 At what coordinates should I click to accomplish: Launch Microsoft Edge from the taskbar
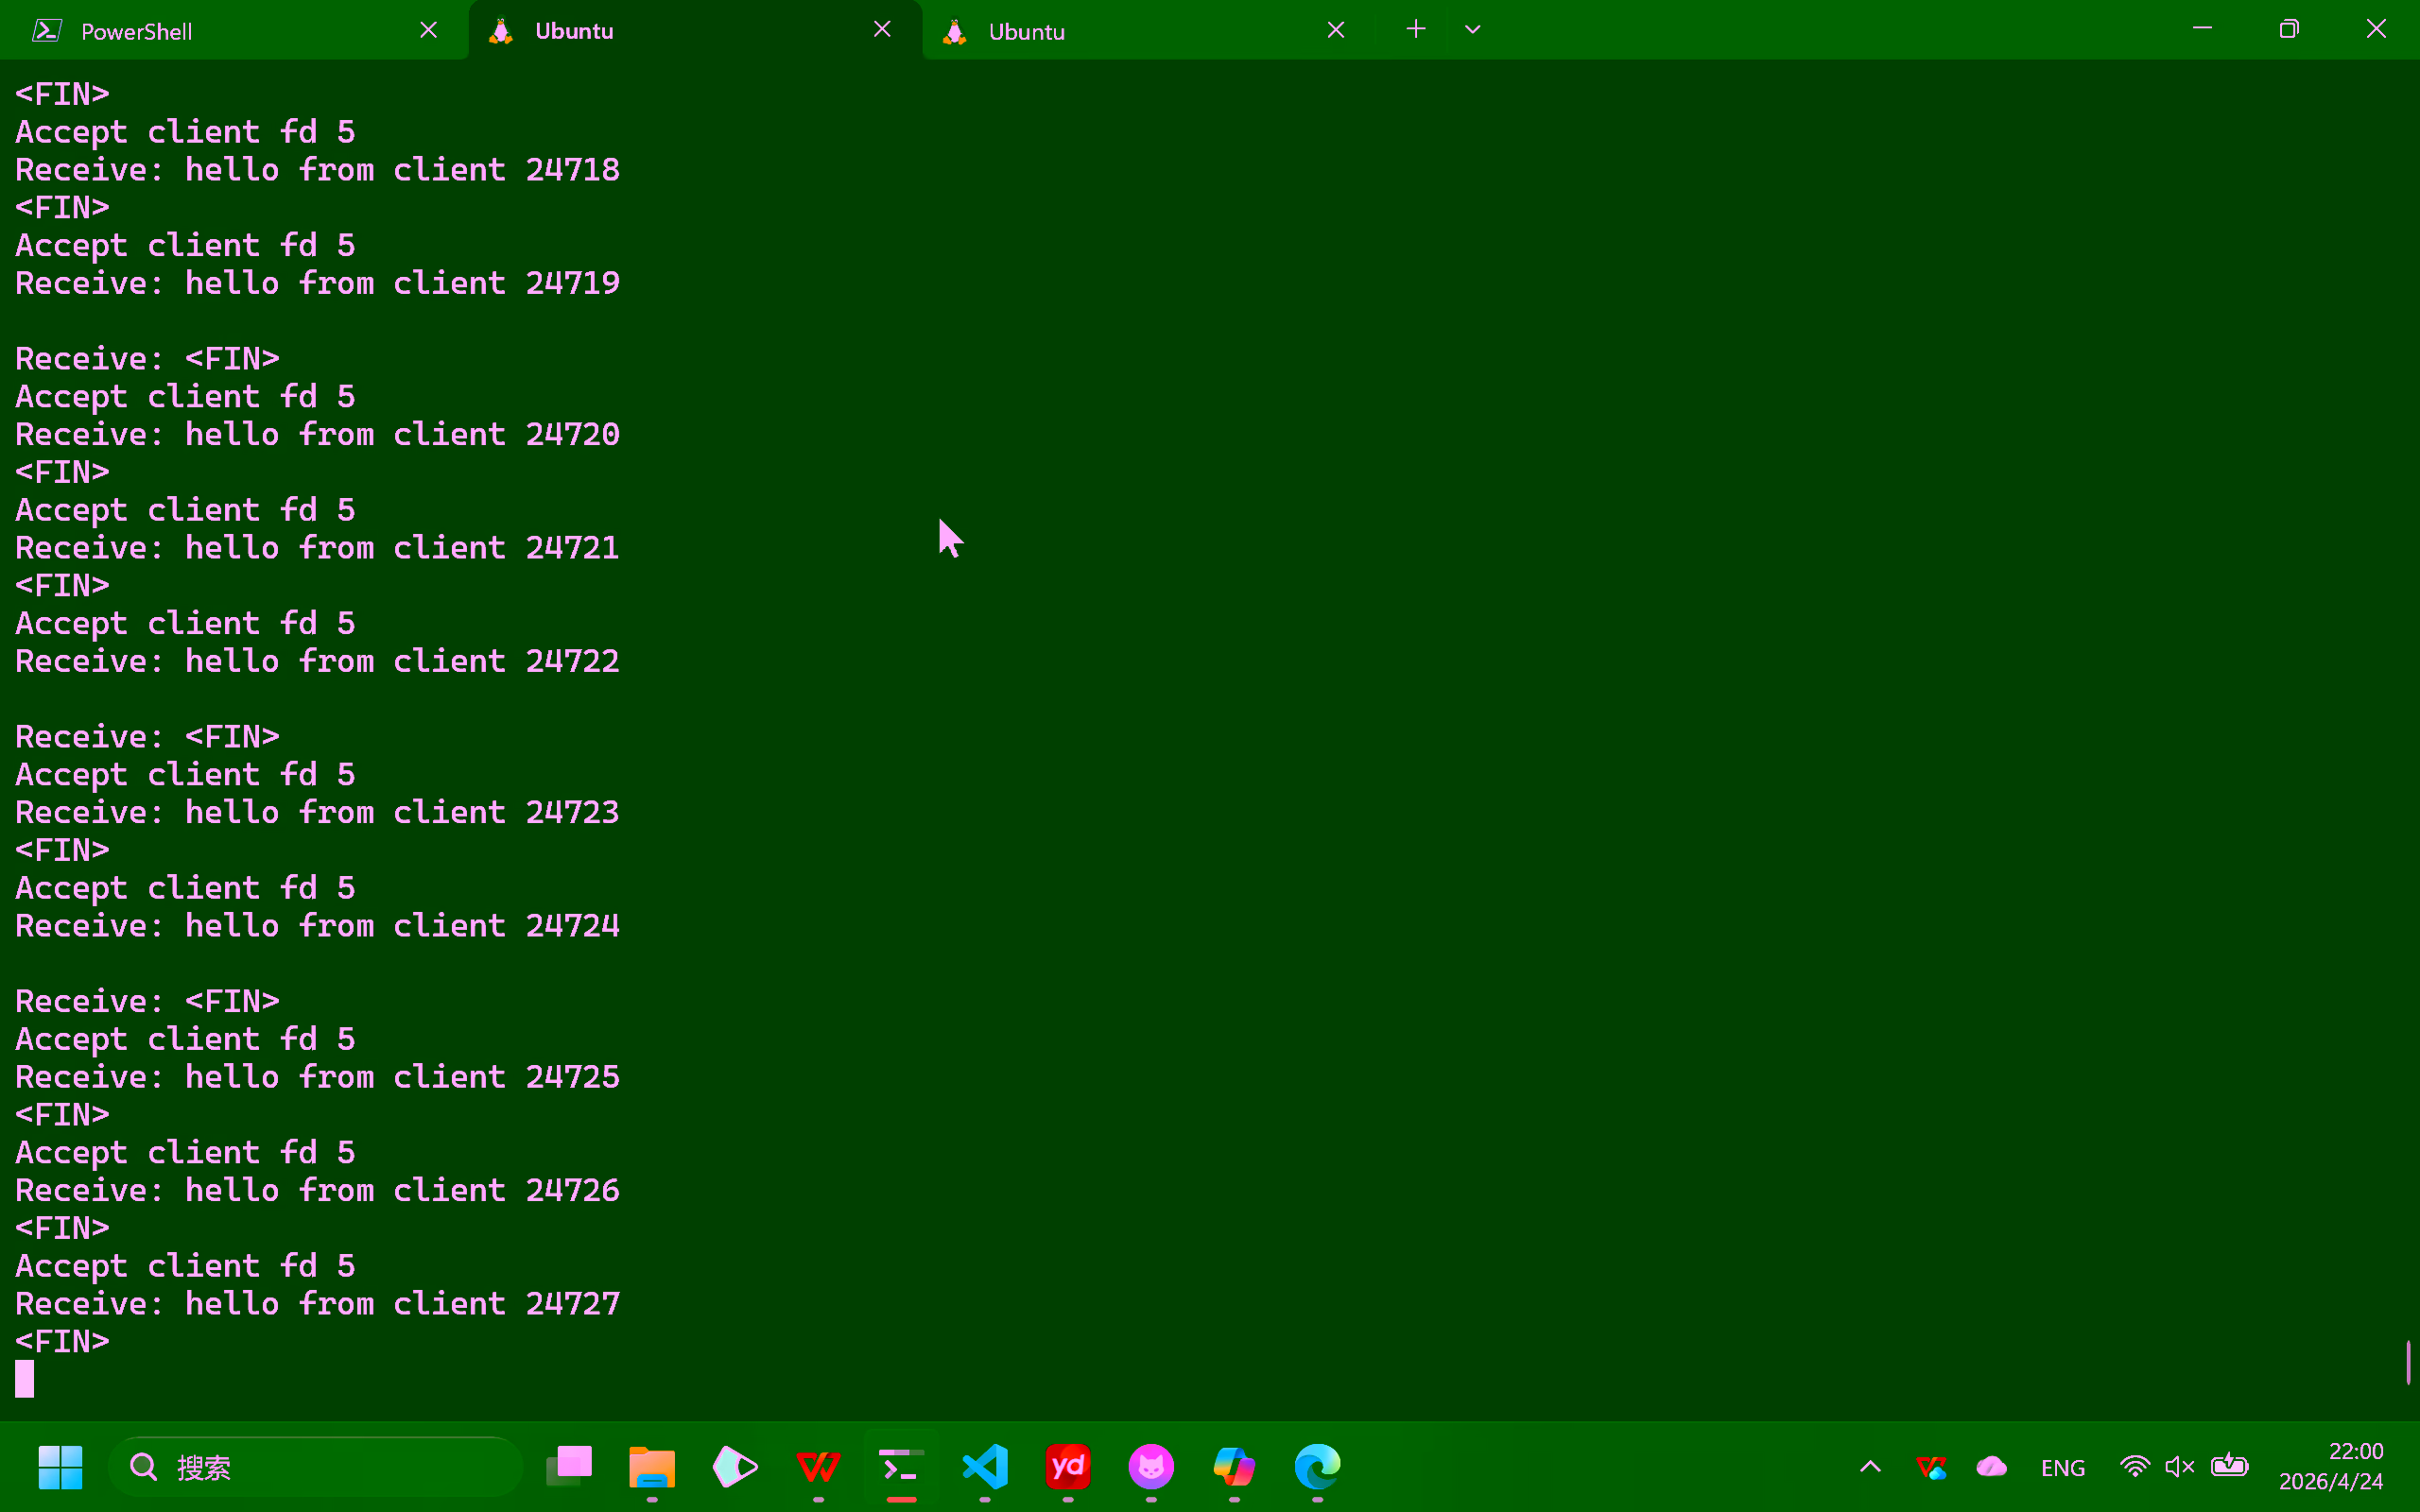[1317, 1467]
